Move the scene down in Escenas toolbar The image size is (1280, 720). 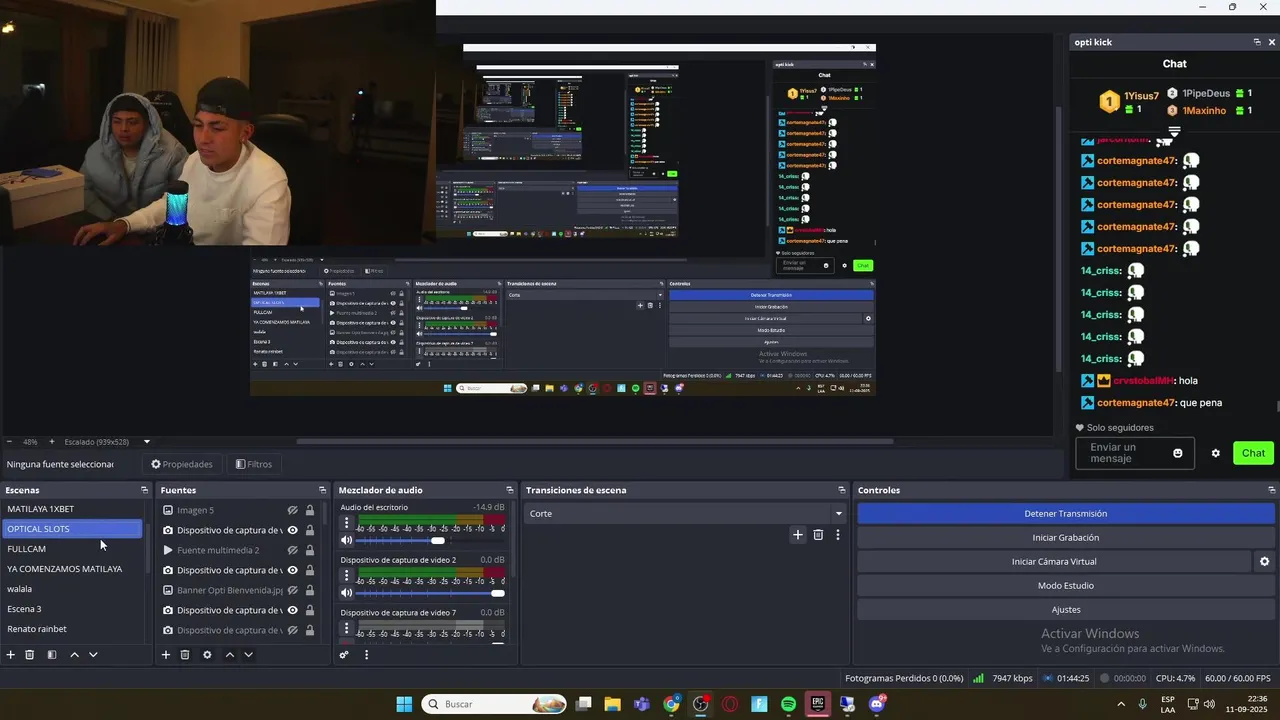(93, 655)
